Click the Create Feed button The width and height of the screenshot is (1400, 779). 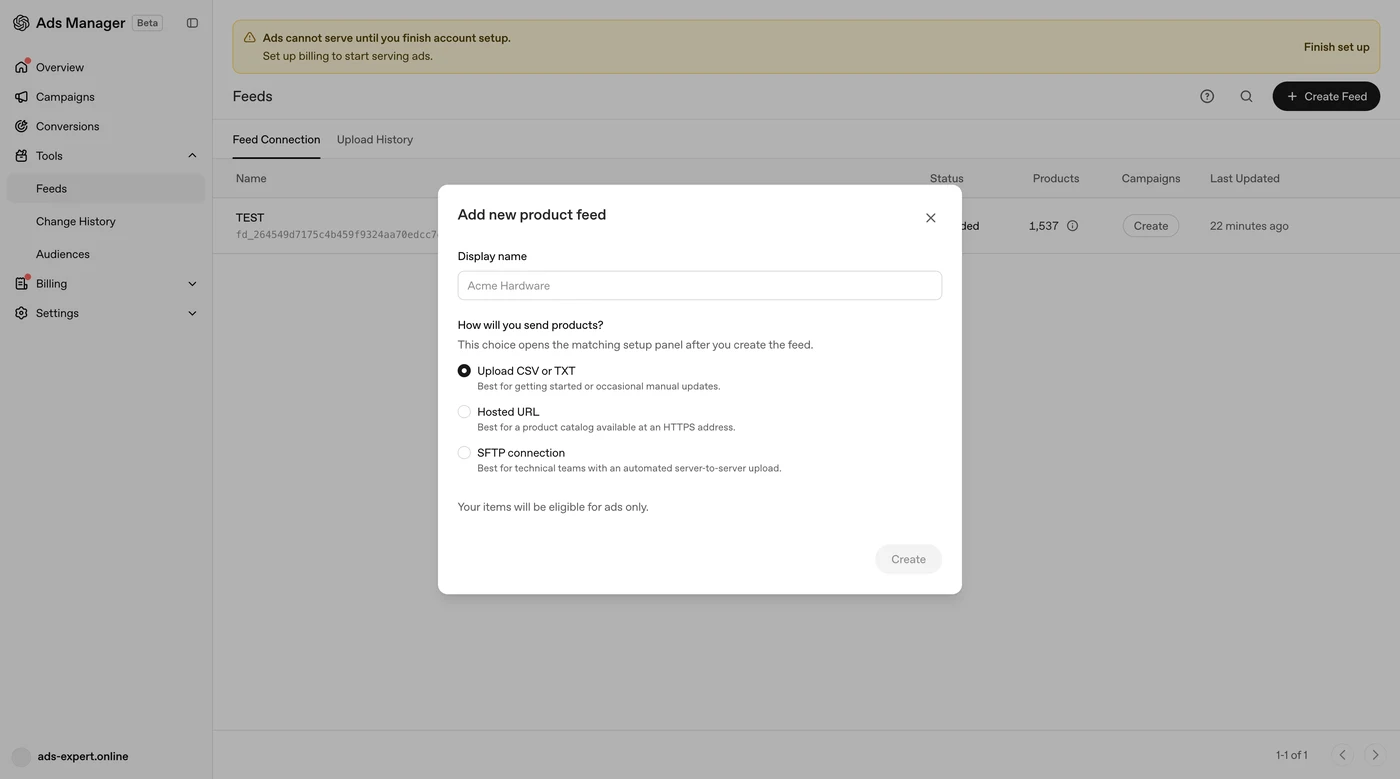[1326, 96]
